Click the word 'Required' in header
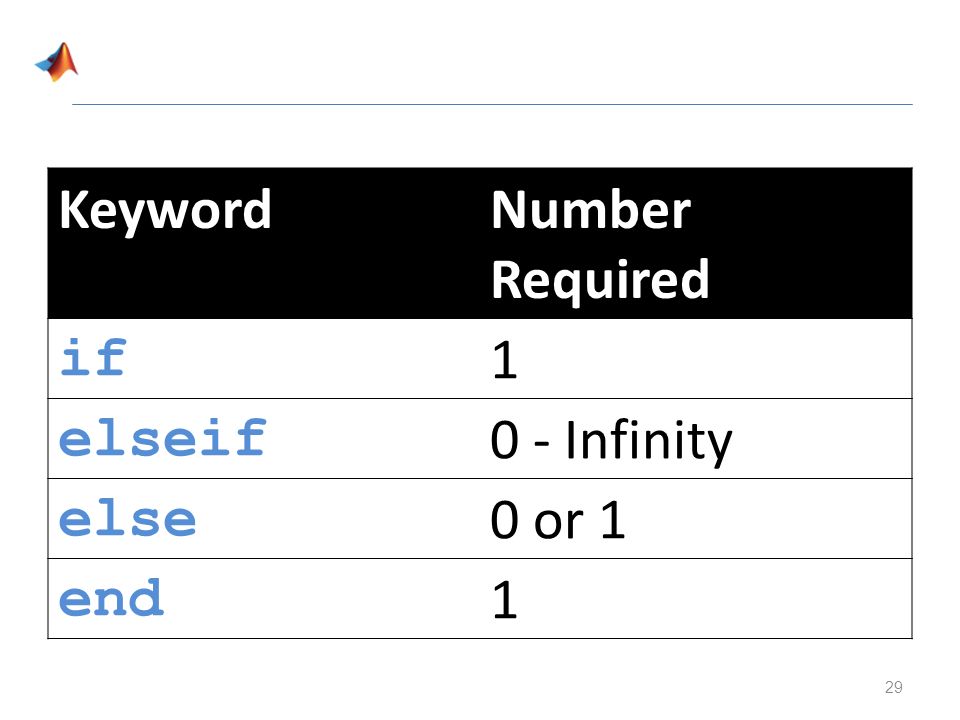Image resolution: width=960 pixels, height=720 pixels. [600, 280]
